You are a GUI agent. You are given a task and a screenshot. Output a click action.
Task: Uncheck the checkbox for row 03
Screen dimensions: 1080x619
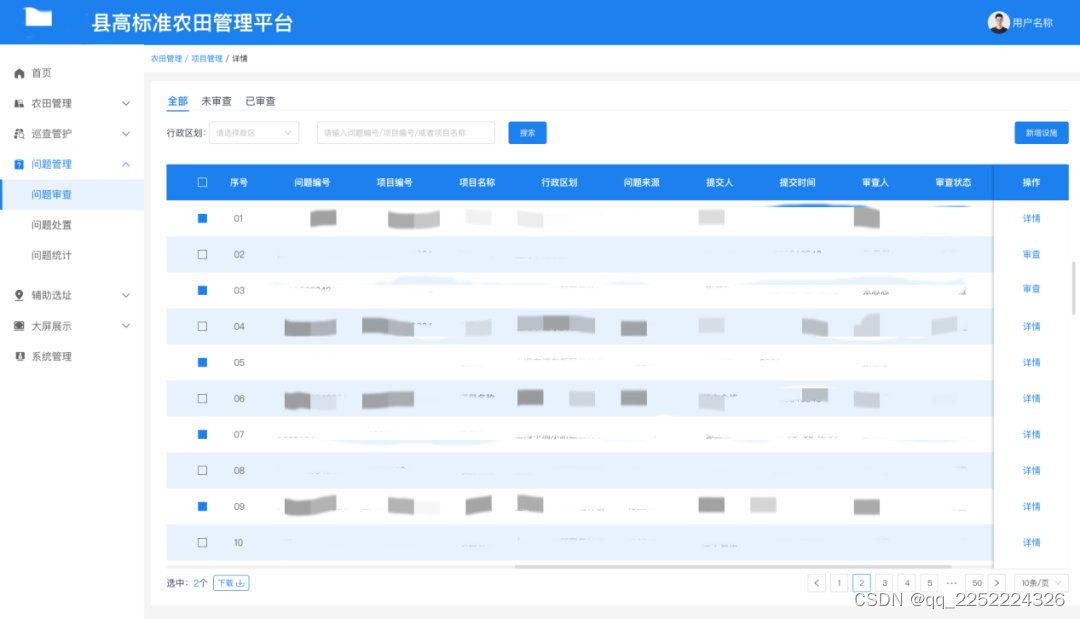point(202,291)
